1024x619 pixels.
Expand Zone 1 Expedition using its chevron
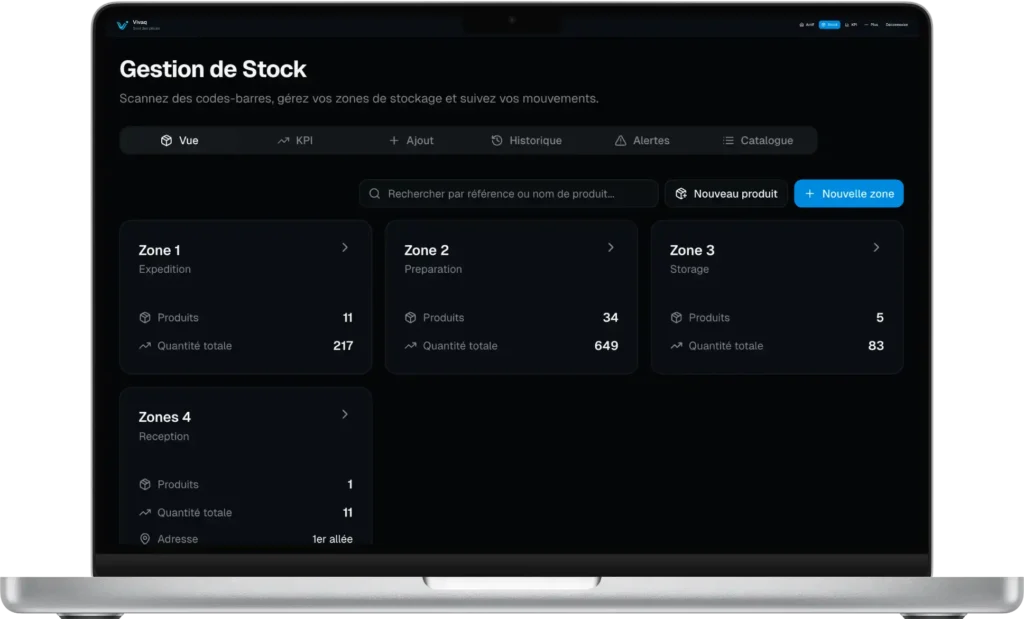(x=345, y=248)
